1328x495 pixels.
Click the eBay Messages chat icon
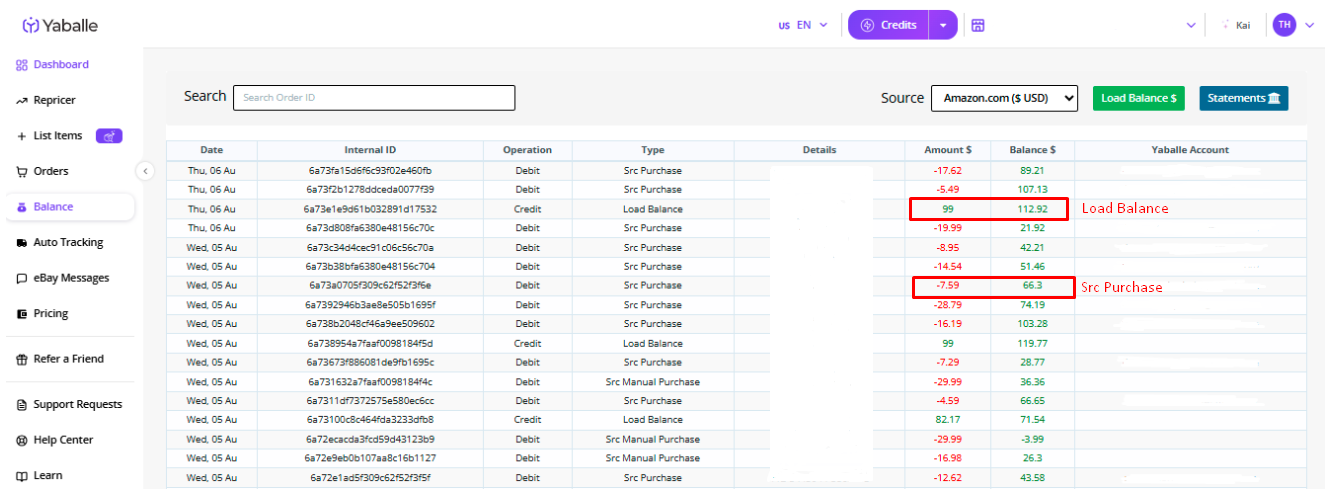22,279
